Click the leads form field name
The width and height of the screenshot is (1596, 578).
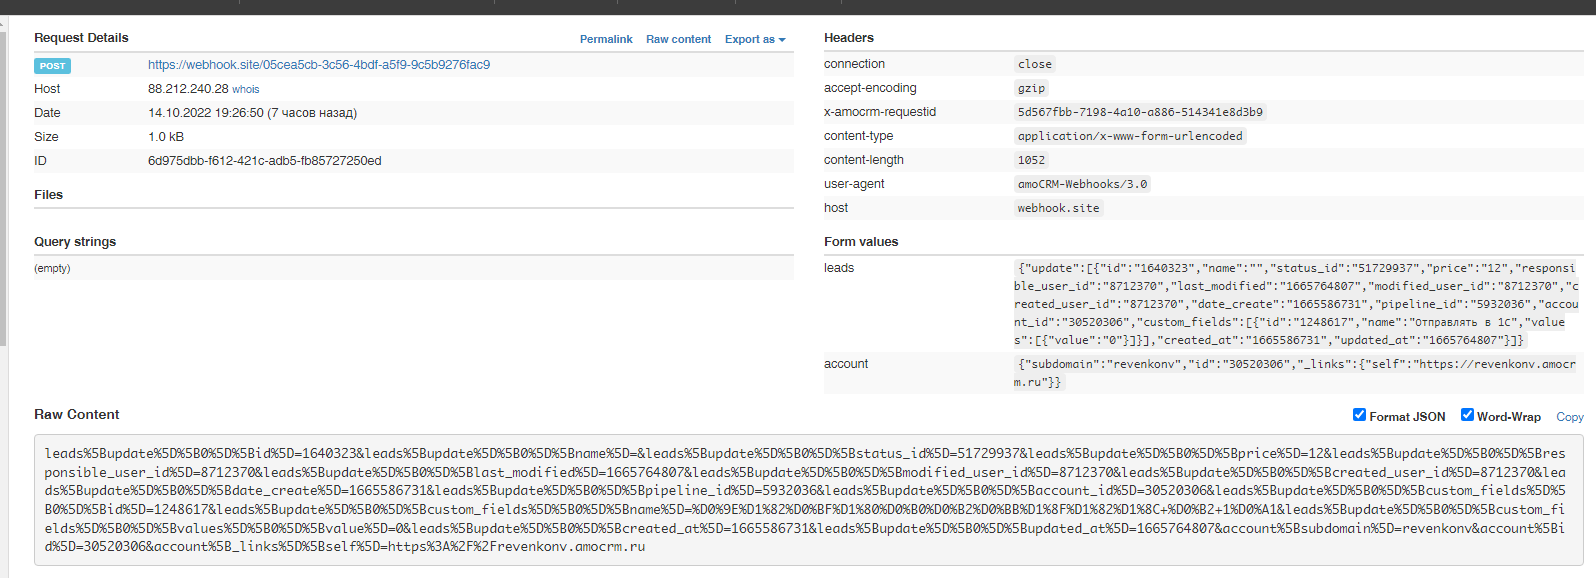coord(839,268)
